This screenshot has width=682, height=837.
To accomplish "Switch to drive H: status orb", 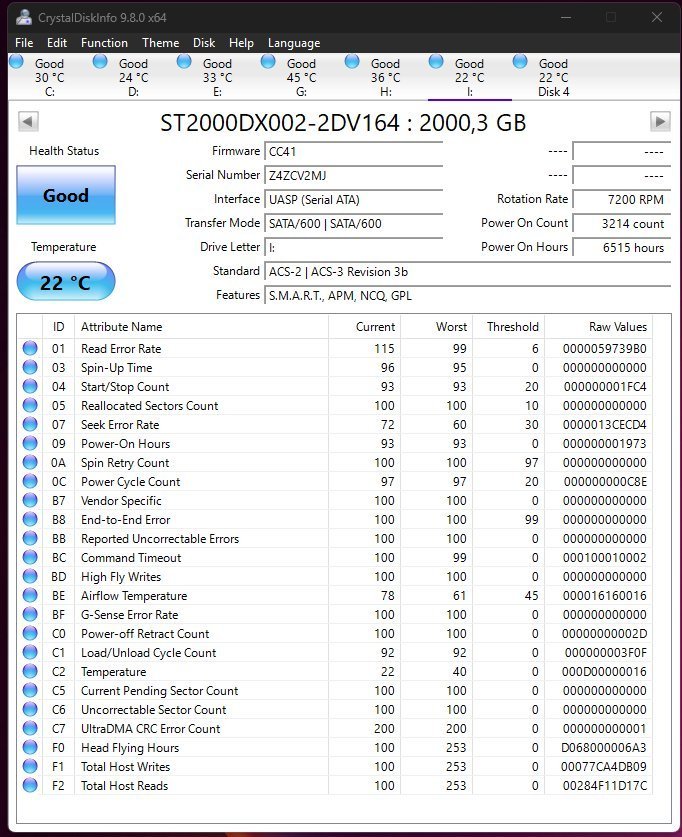I will [352, 62].
